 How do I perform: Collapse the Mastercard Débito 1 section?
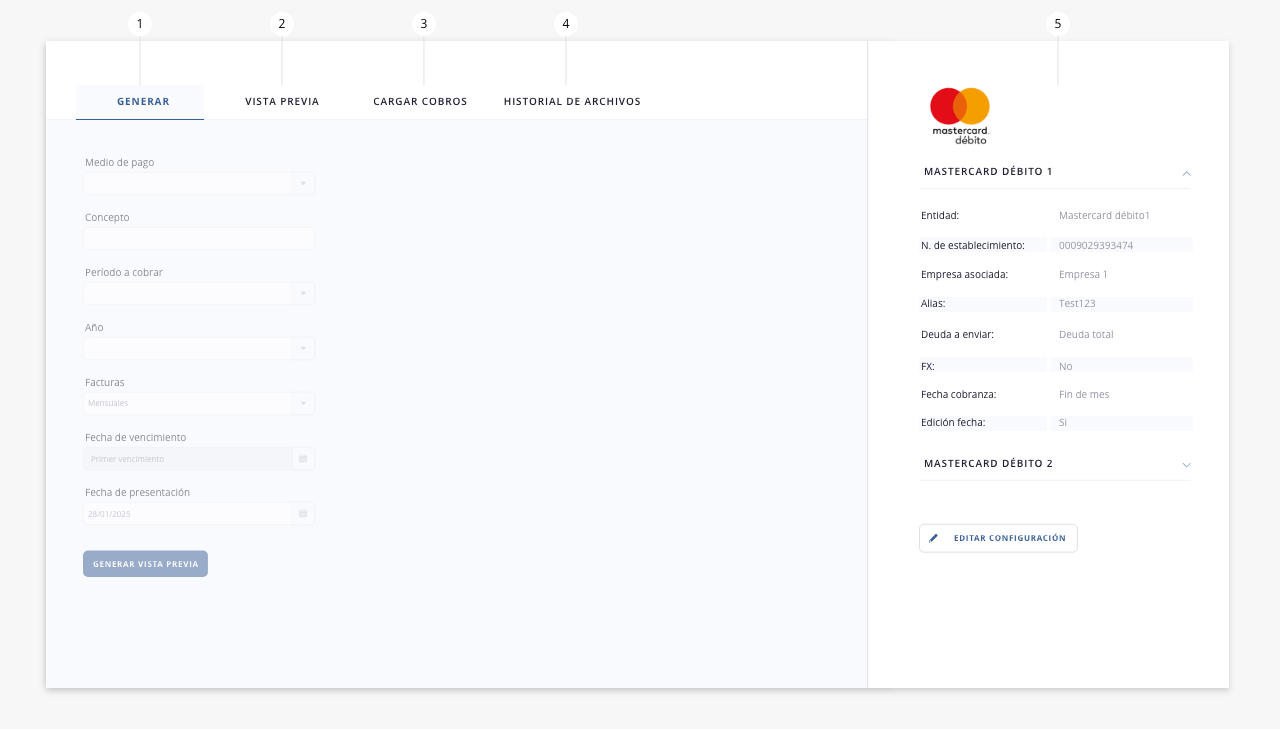tap(1186, 173)
